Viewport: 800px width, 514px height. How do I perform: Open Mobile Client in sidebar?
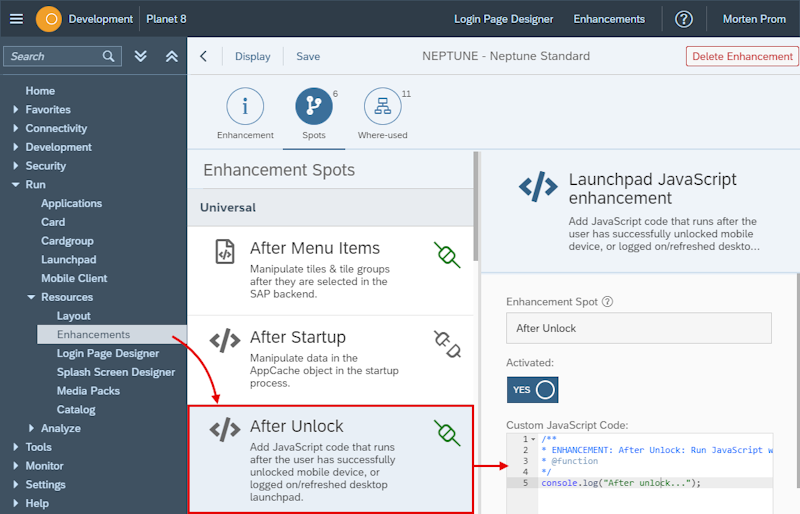(74, 278)
